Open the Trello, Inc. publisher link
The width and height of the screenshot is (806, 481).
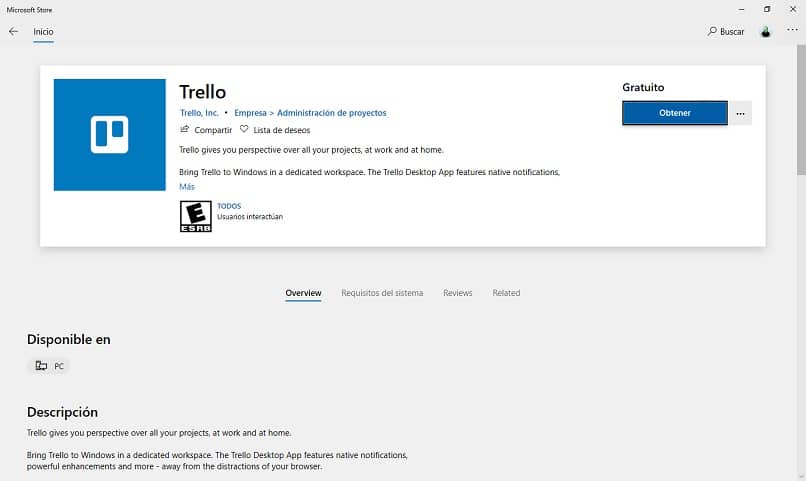coord(199,113)
